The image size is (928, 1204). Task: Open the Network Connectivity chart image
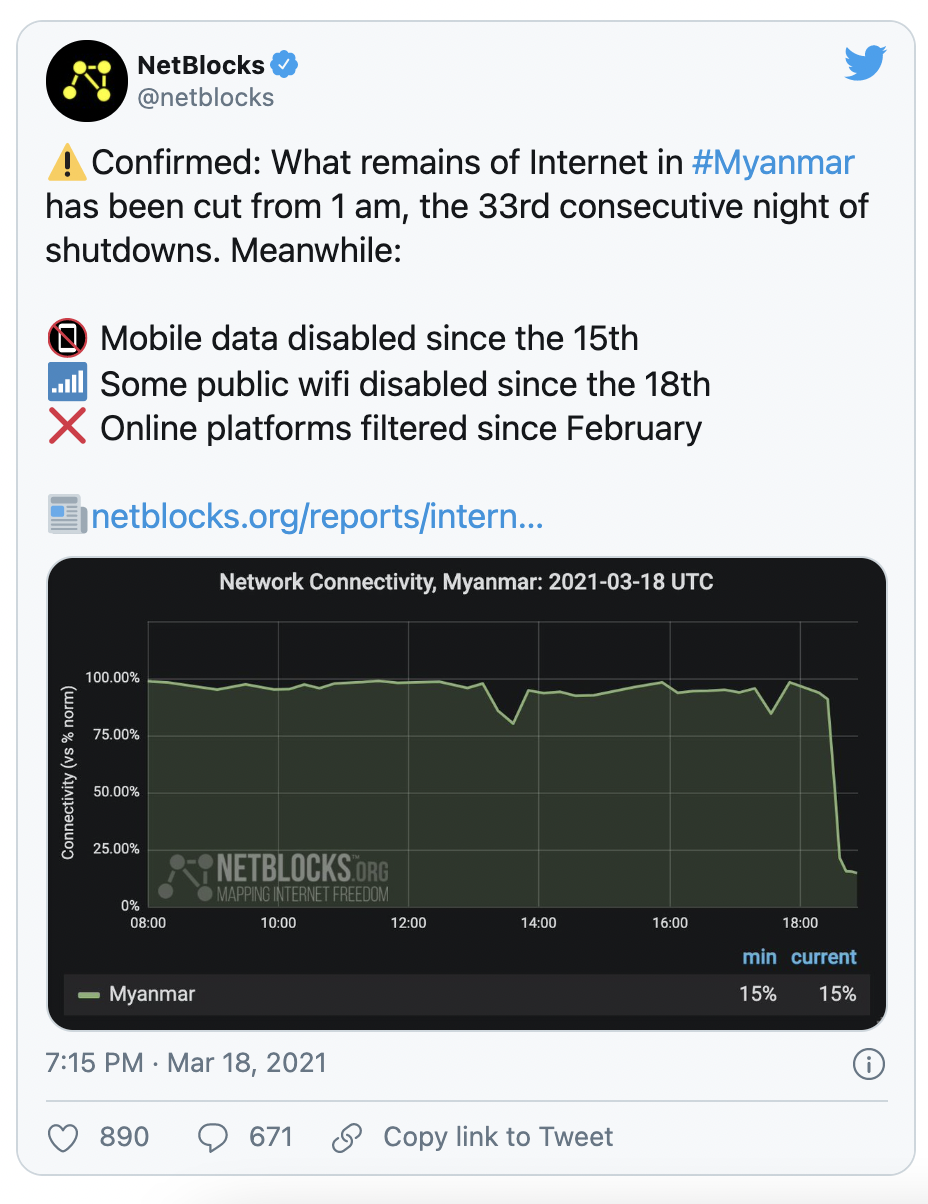coord(467,794)
